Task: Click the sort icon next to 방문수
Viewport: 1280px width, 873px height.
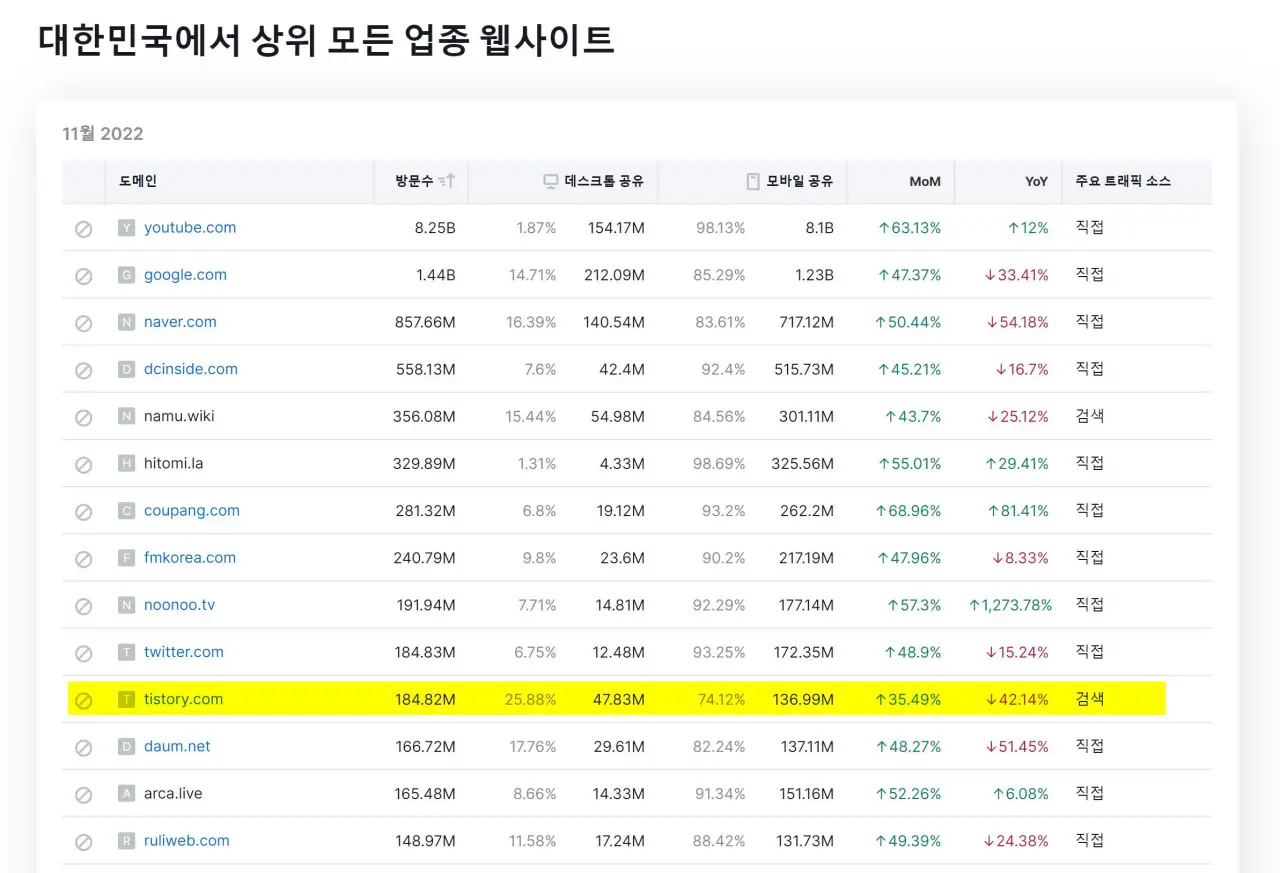Action: point(447,181)
